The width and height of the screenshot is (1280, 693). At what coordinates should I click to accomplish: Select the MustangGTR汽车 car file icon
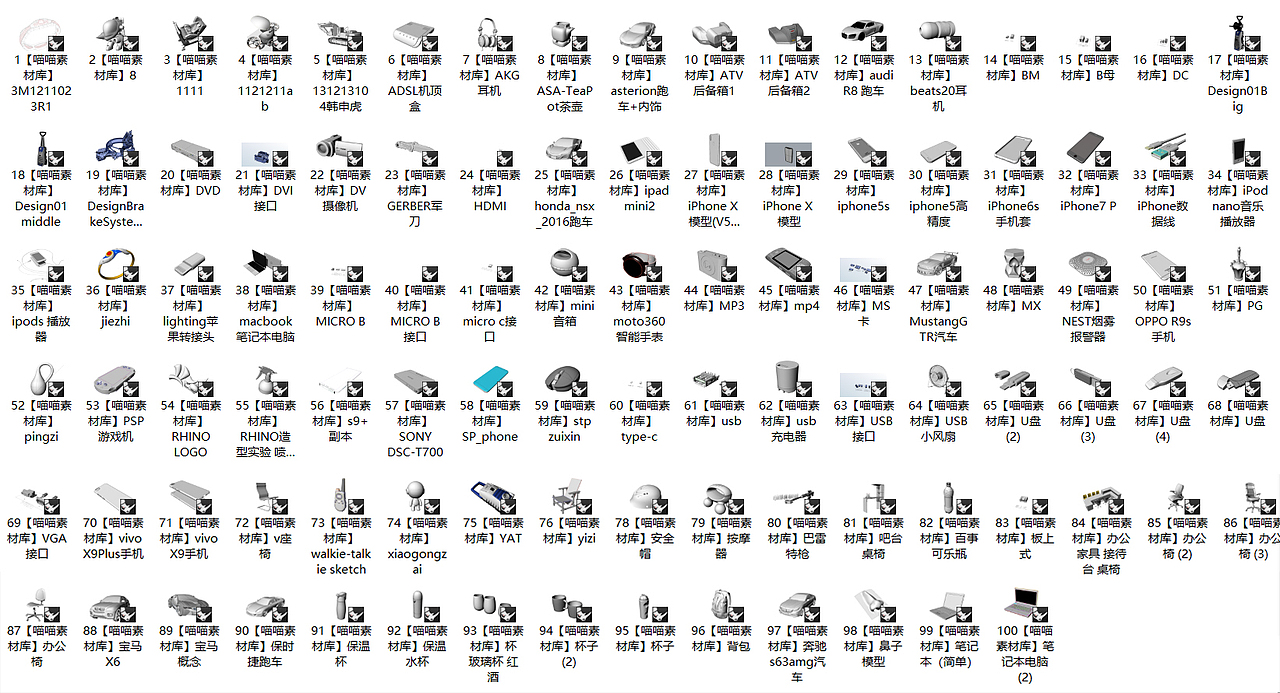(x=938, y=266)
